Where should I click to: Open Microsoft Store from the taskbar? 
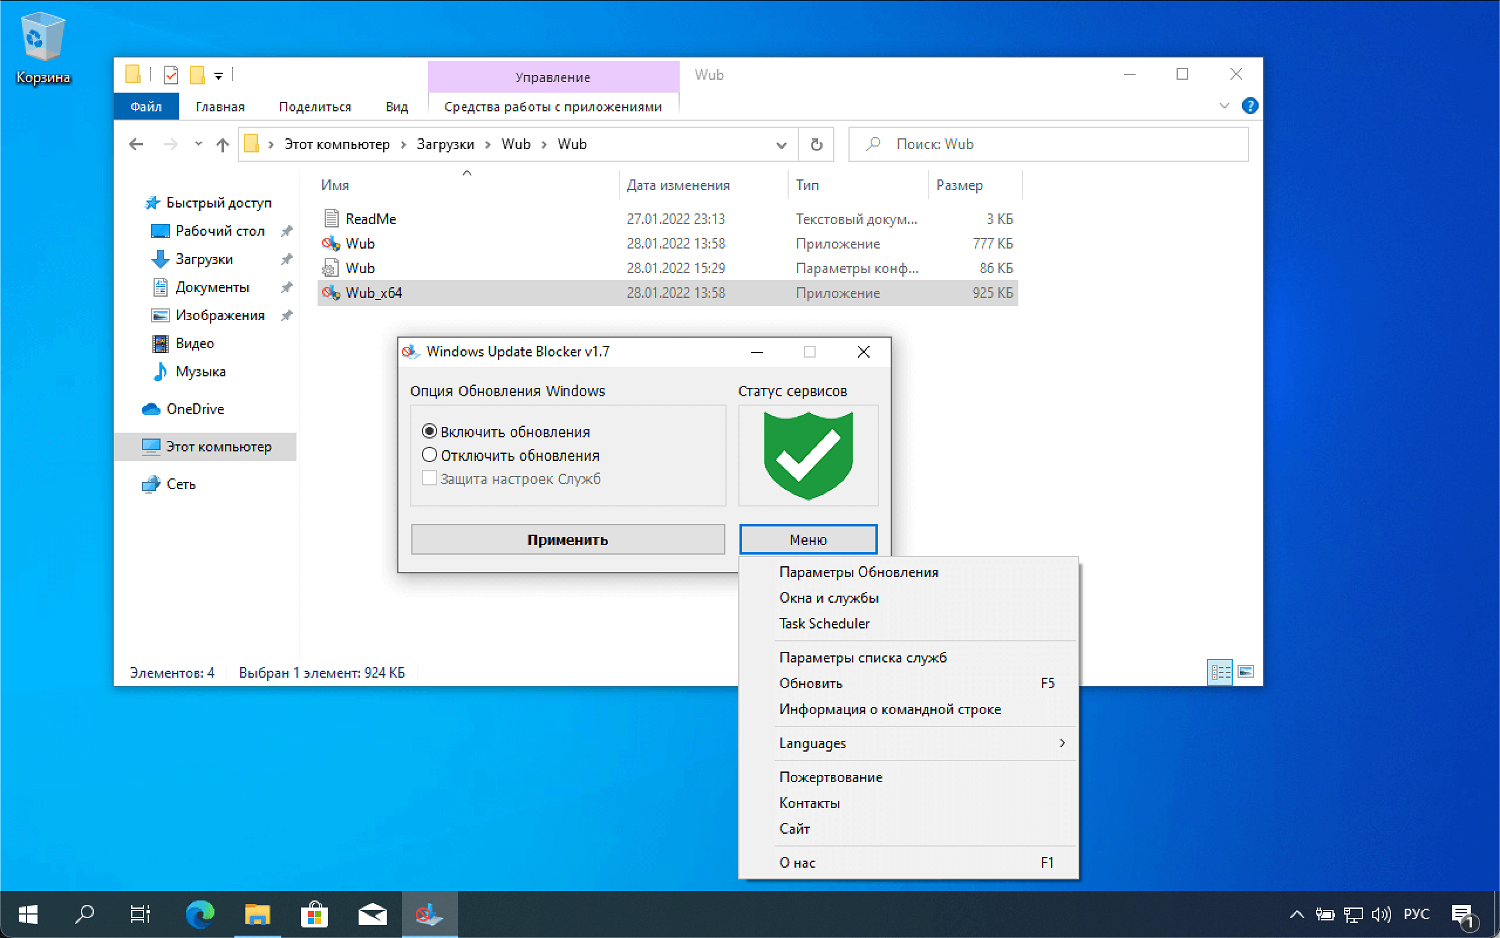click(x=315, y=914)
